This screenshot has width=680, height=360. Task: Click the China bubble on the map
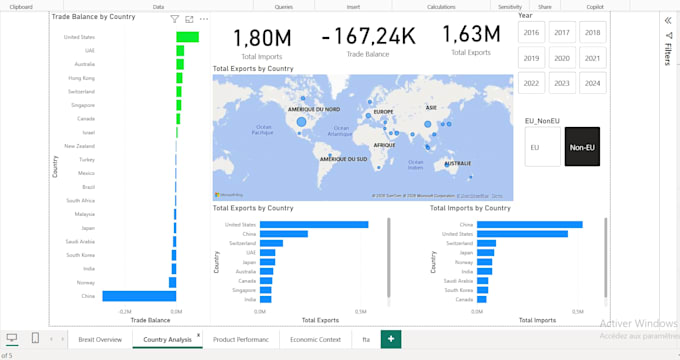click(428, 124)
